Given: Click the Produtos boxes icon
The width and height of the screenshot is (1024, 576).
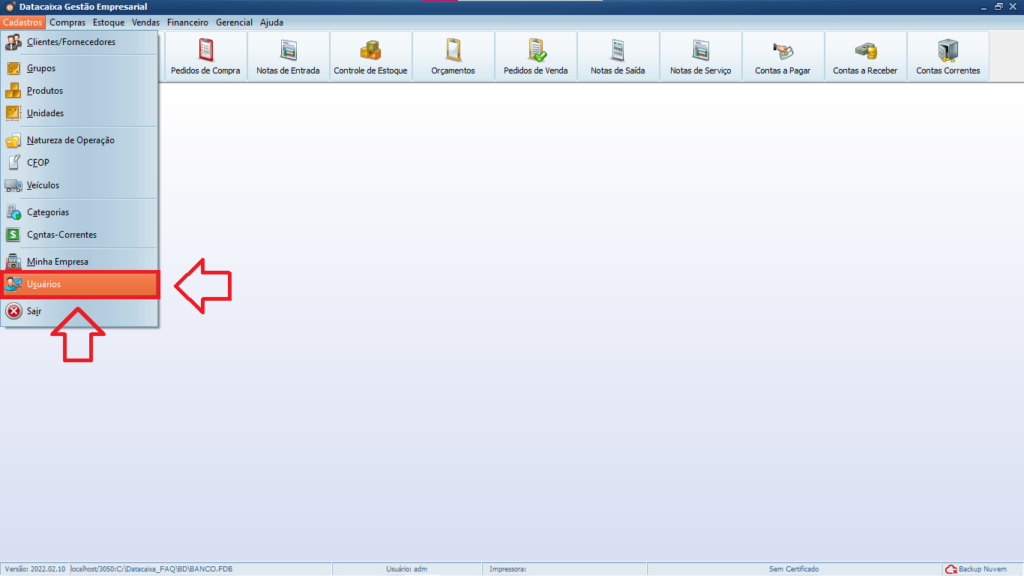Looking at the screenshot, I should (13, 90).
